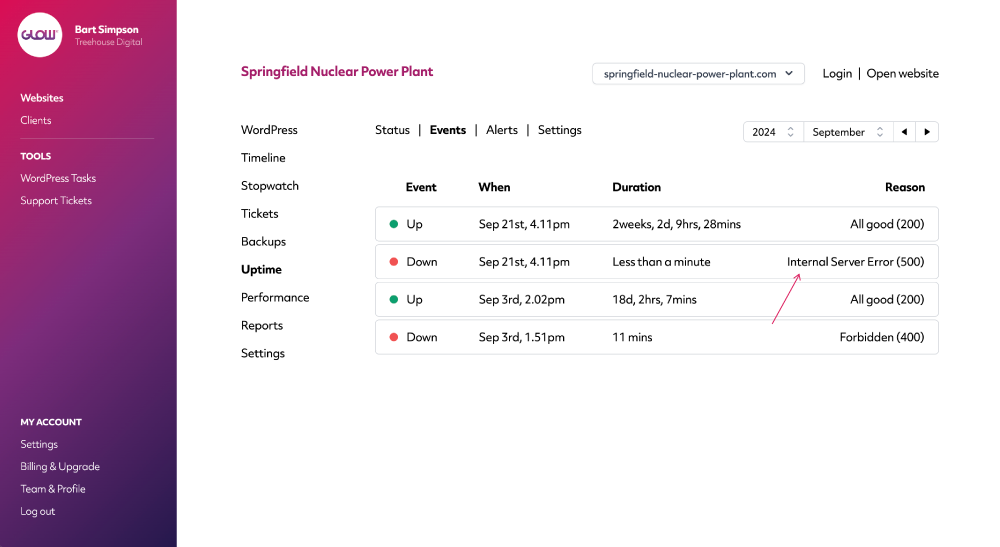Click Treehouse Digital company name
This screenshot has width=1000, height=547.
[108, 42]
